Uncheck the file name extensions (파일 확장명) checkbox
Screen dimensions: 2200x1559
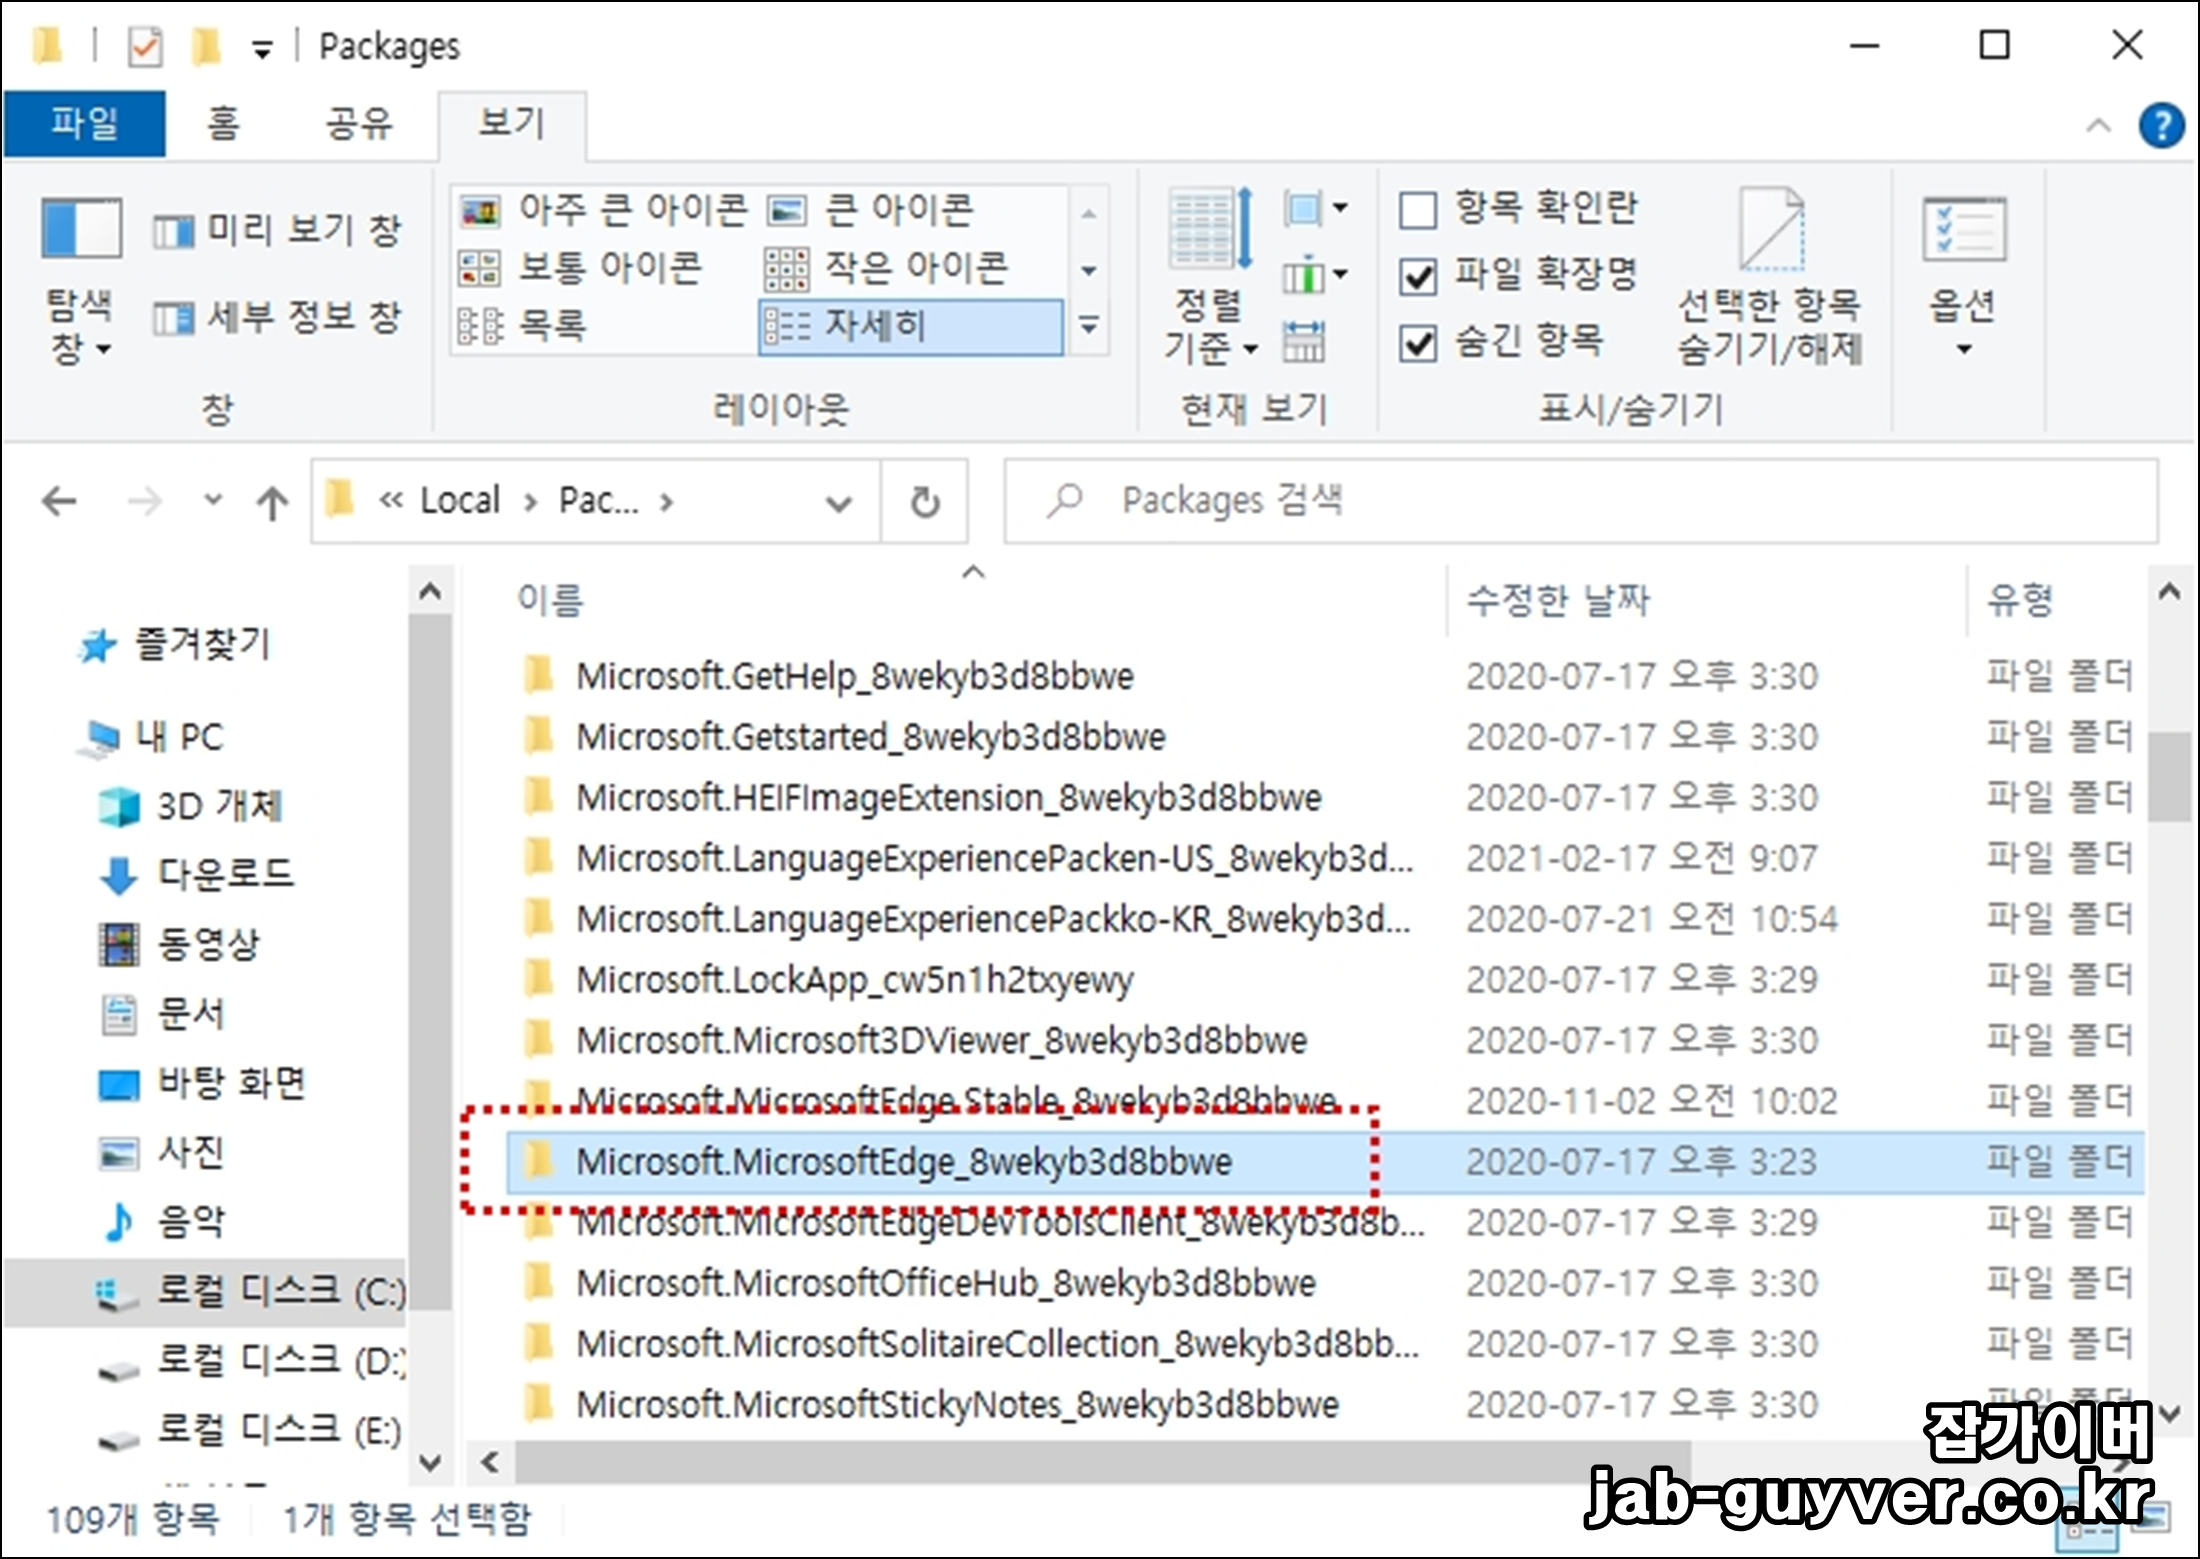[x=1418, y=276]
